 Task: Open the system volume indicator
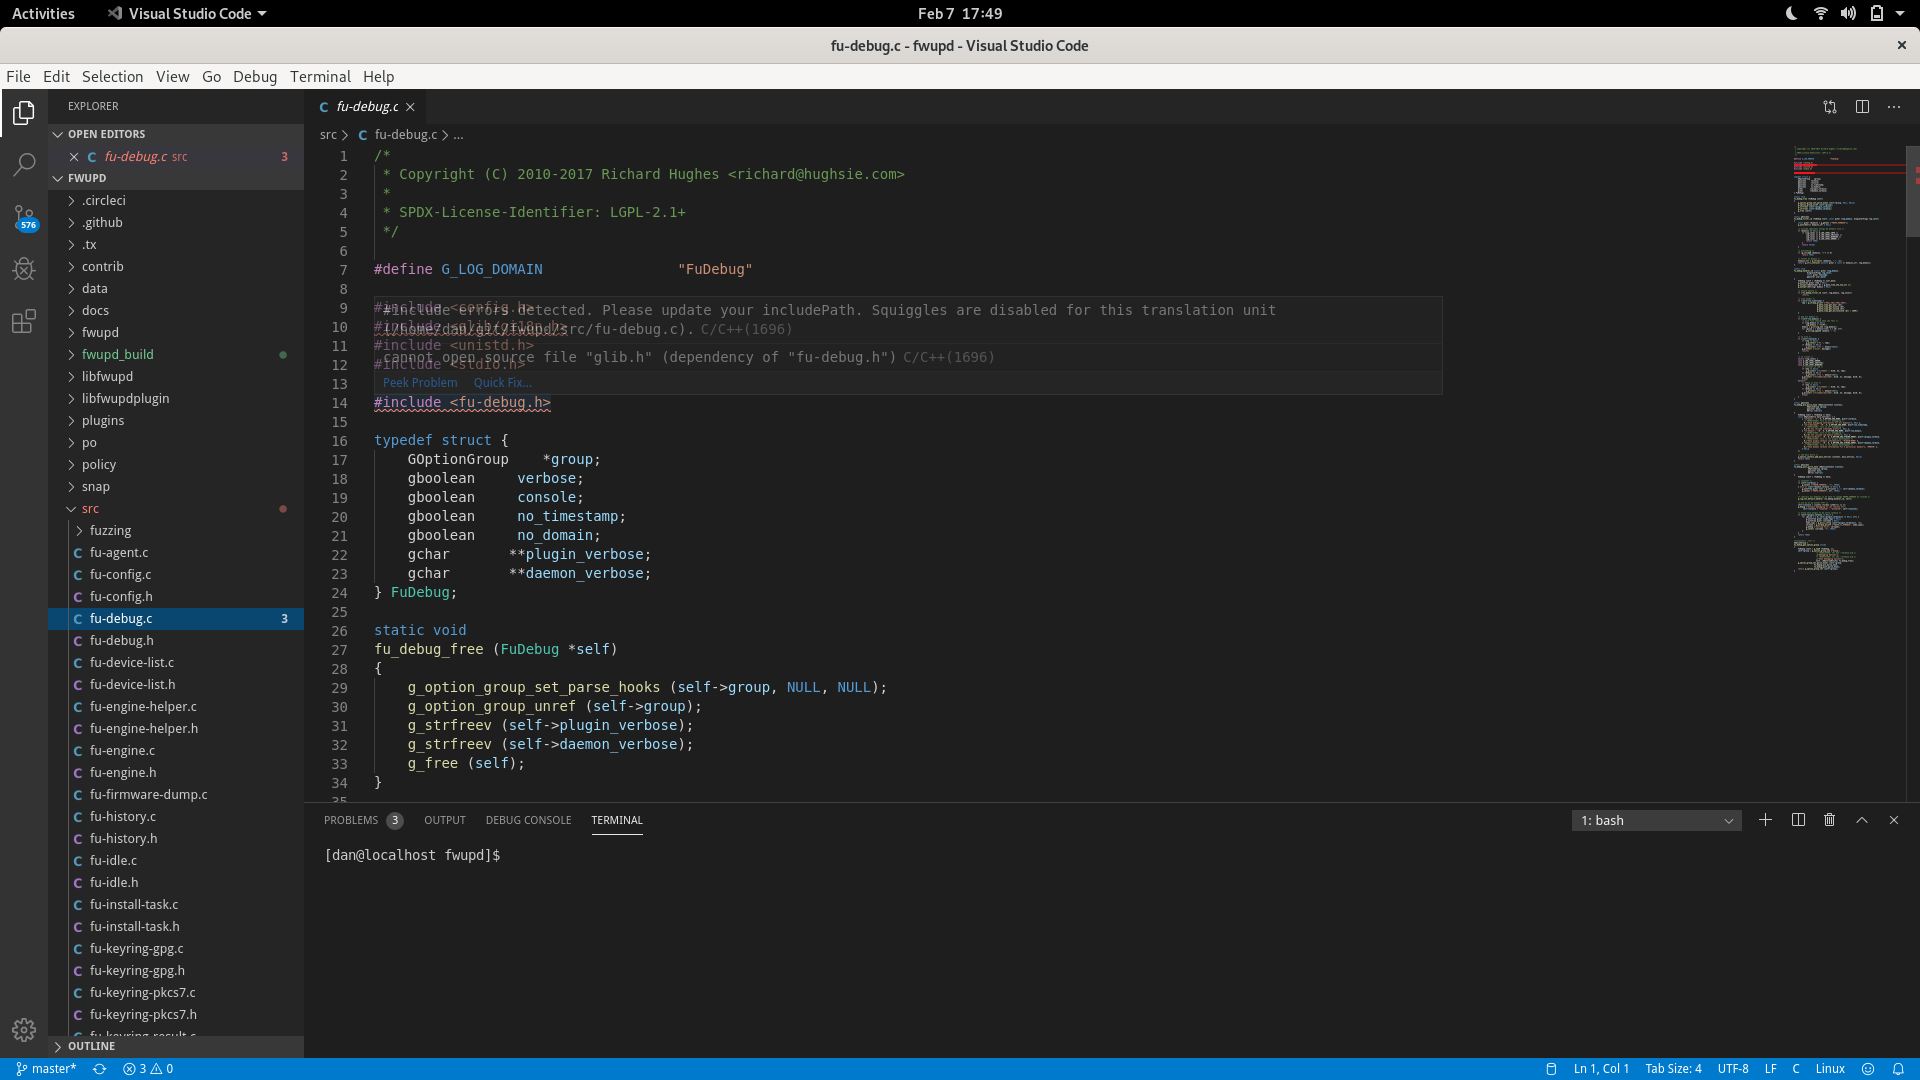click(1848, 13)
